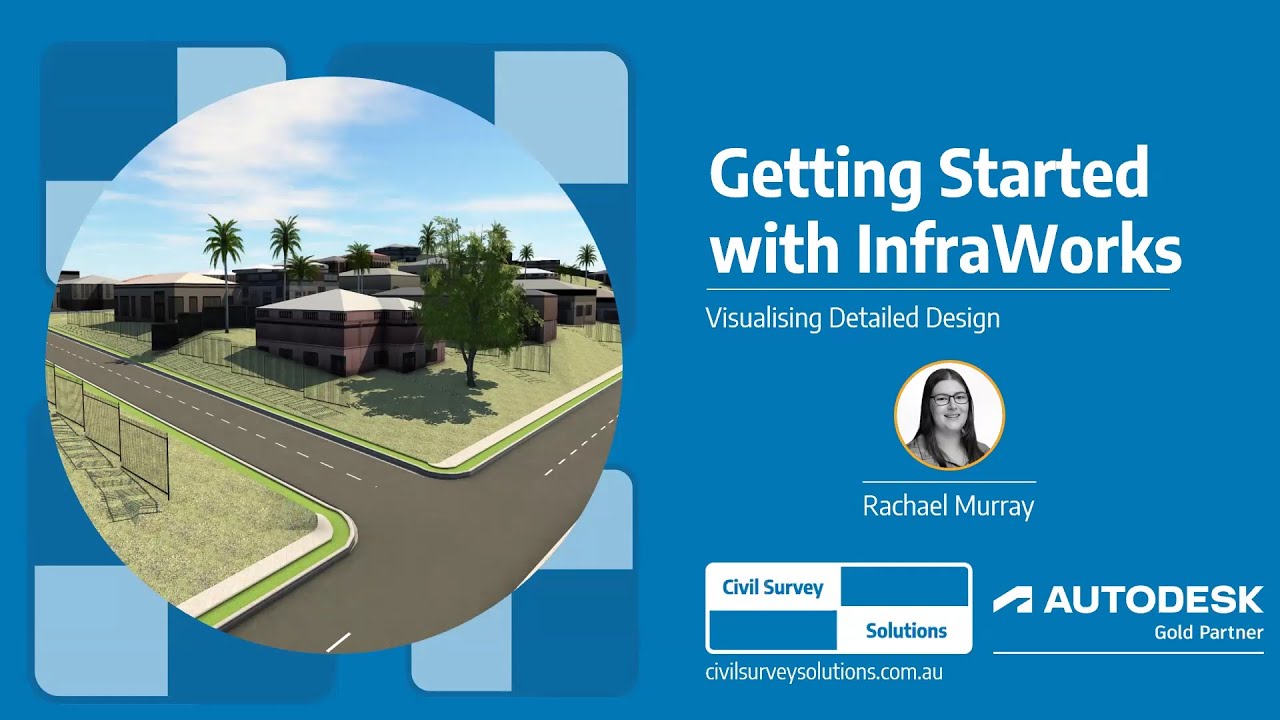Click the 'Rachael Murray' name text

948,506
